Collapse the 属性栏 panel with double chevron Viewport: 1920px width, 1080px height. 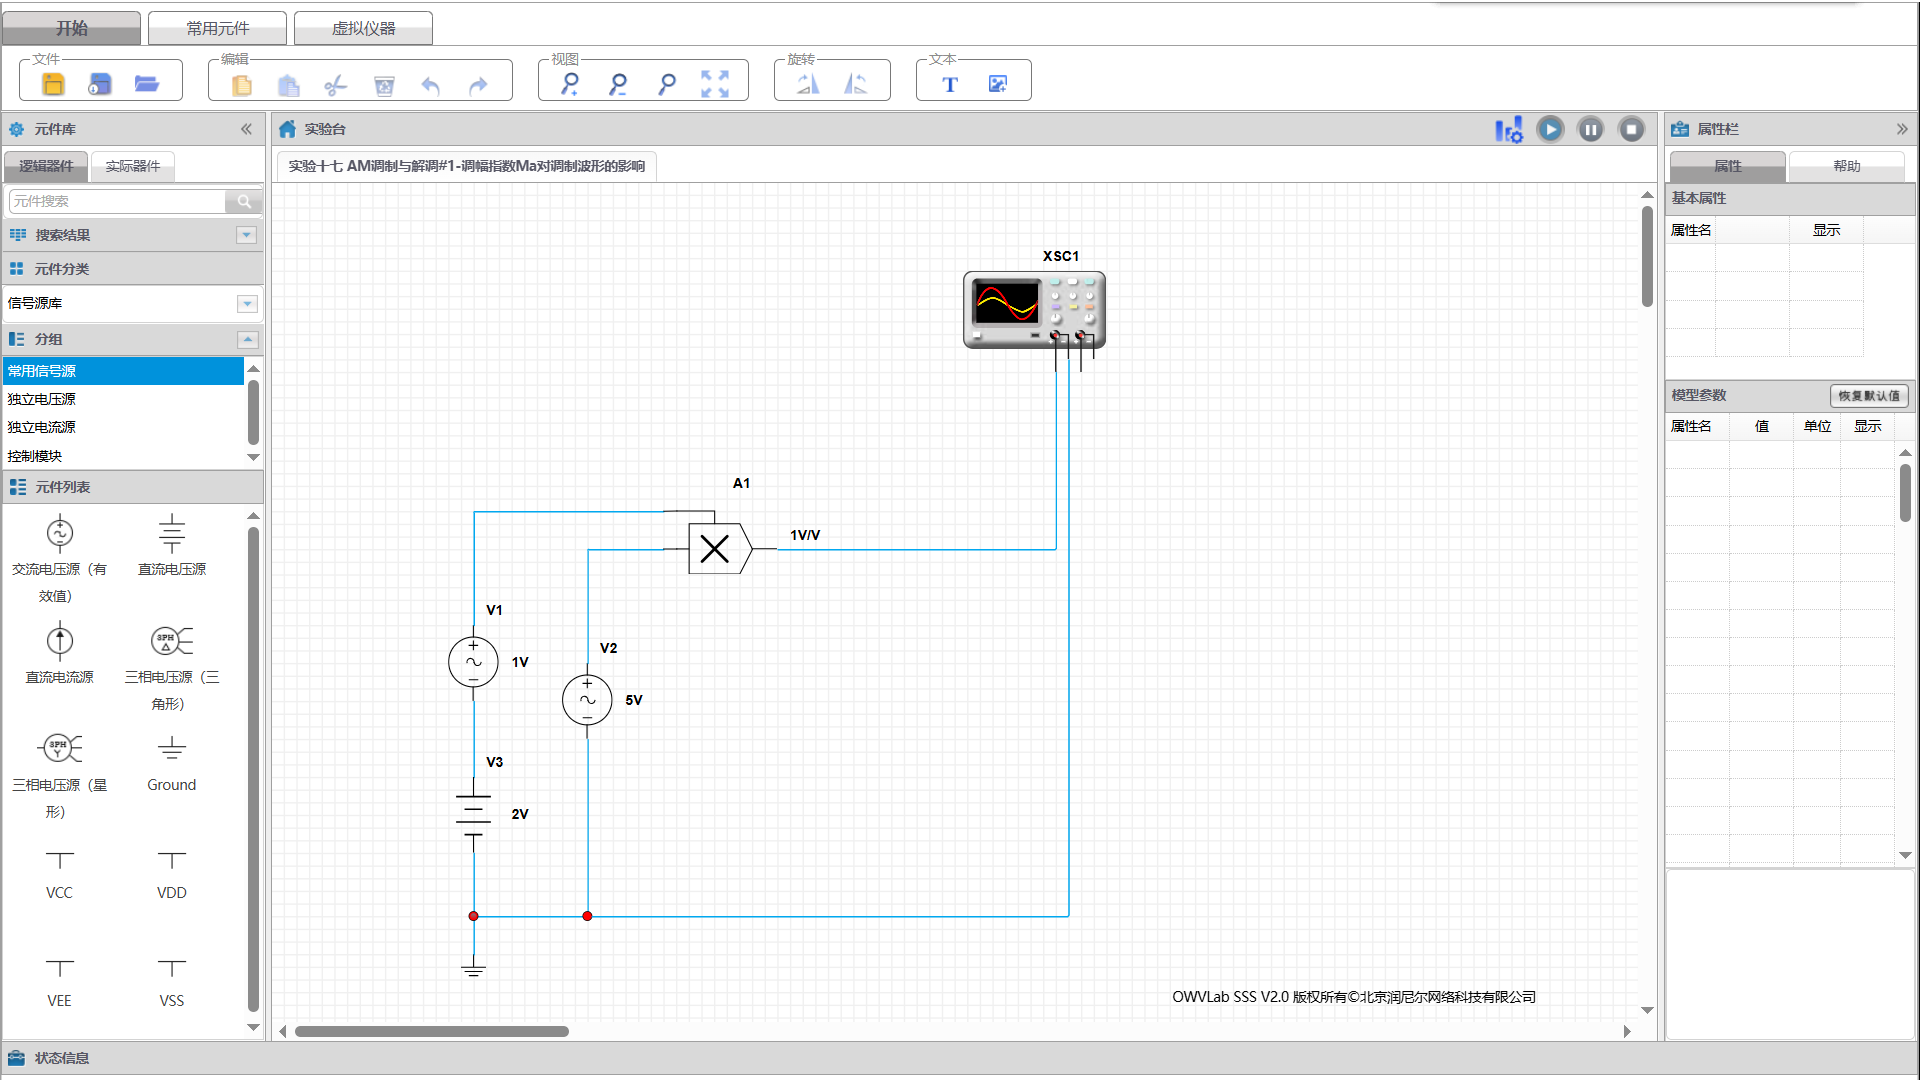[x=1902, y=129]
